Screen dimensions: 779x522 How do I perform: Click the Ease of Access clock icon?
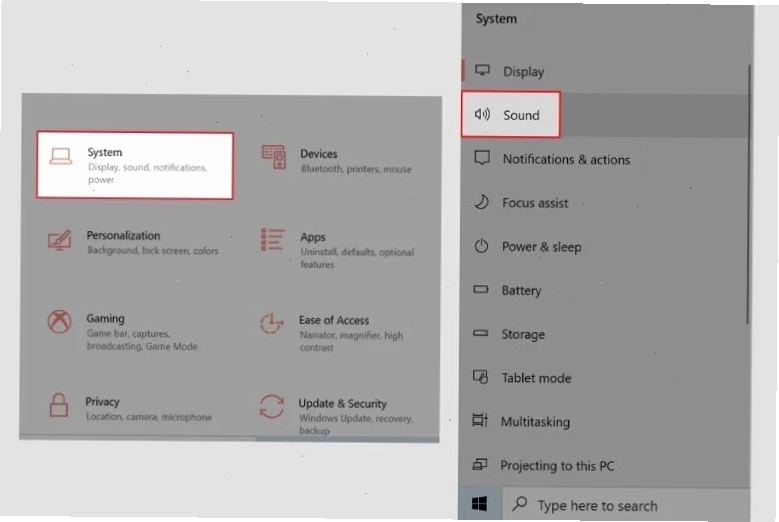click(x=271, y=324)
